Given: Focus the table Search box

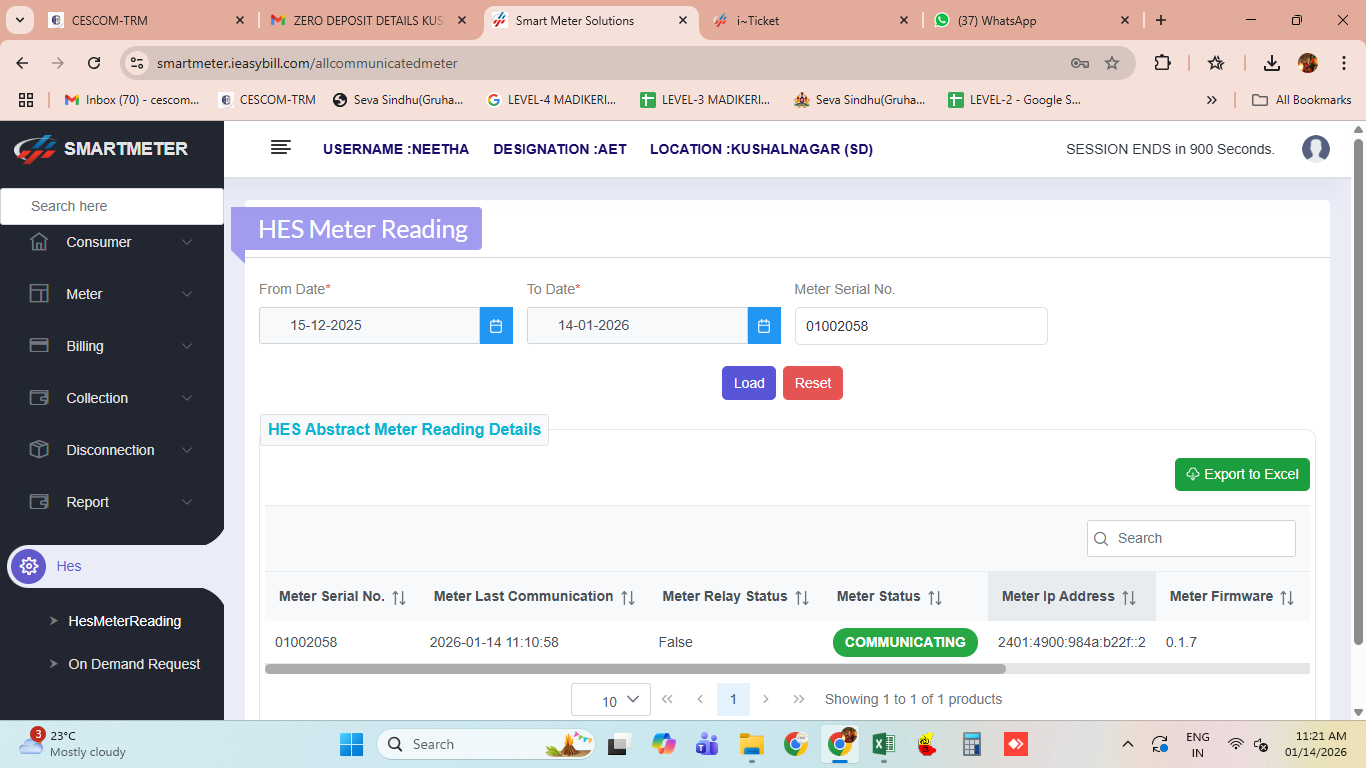Looking at the screenshot, I should point(1191,538).
